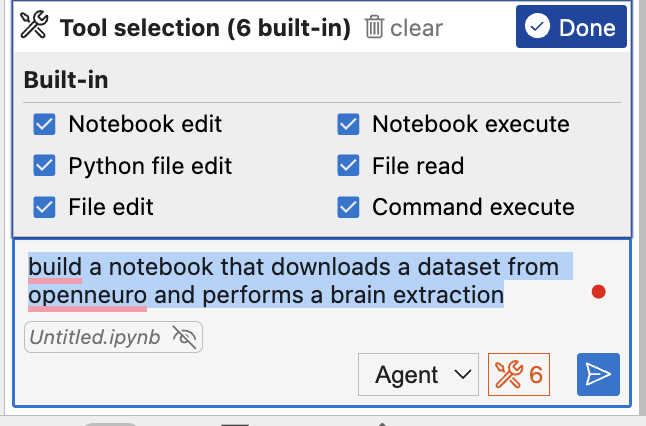Disable the File read checkbox

[x=348, y=166]
